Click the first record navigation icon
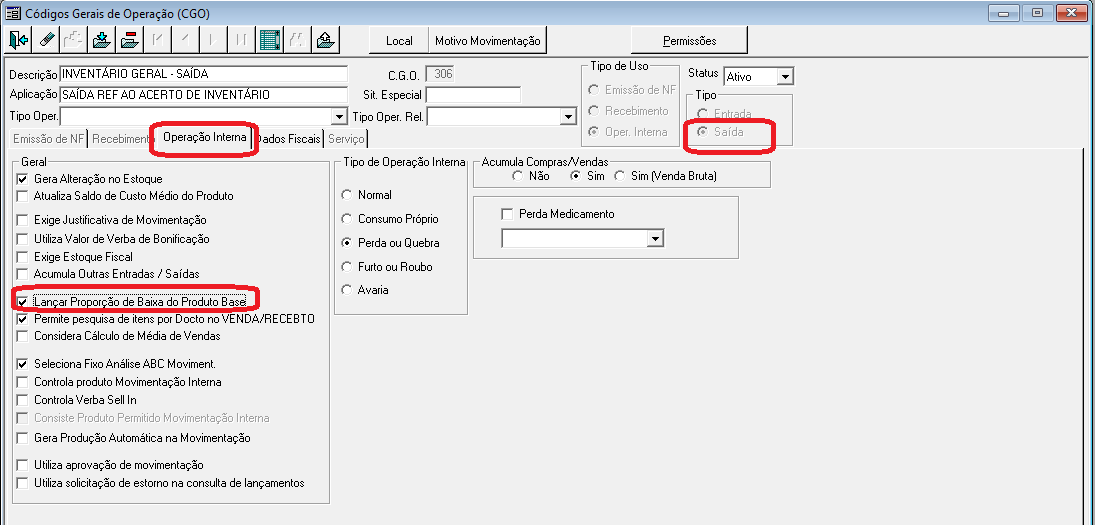This screenshot has width=1095, height=525. pos(158,40)
